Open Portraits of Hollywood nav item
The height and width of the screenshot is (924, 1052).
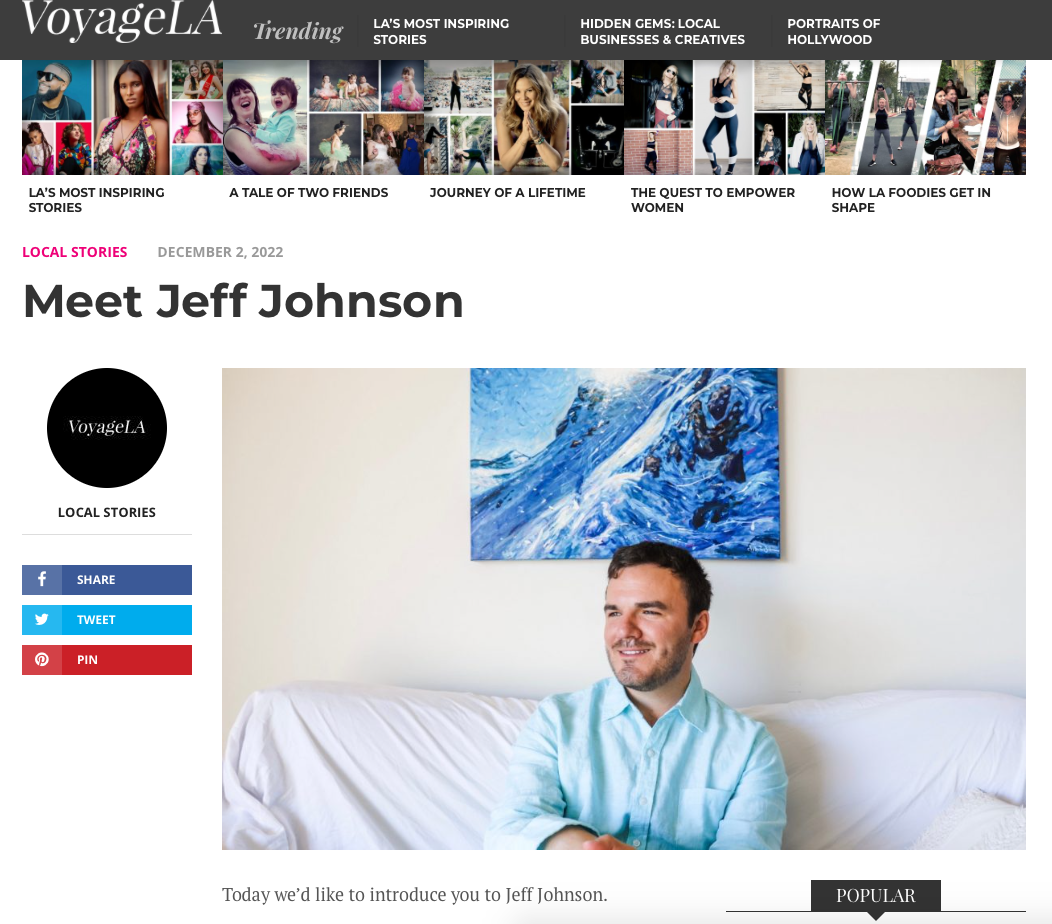833,32
